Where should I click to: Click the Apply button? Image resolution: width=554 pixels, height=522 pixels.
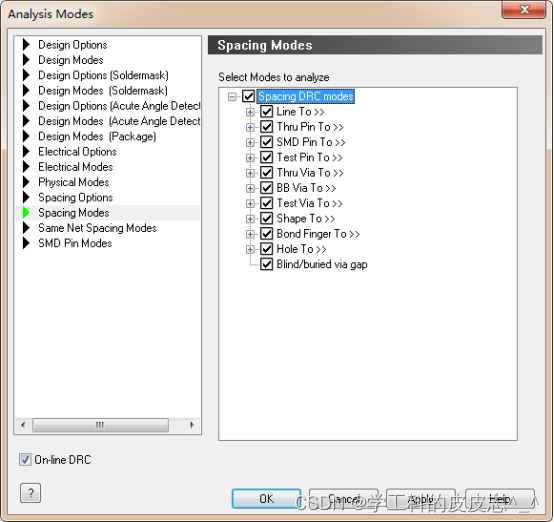click(421, 498)
